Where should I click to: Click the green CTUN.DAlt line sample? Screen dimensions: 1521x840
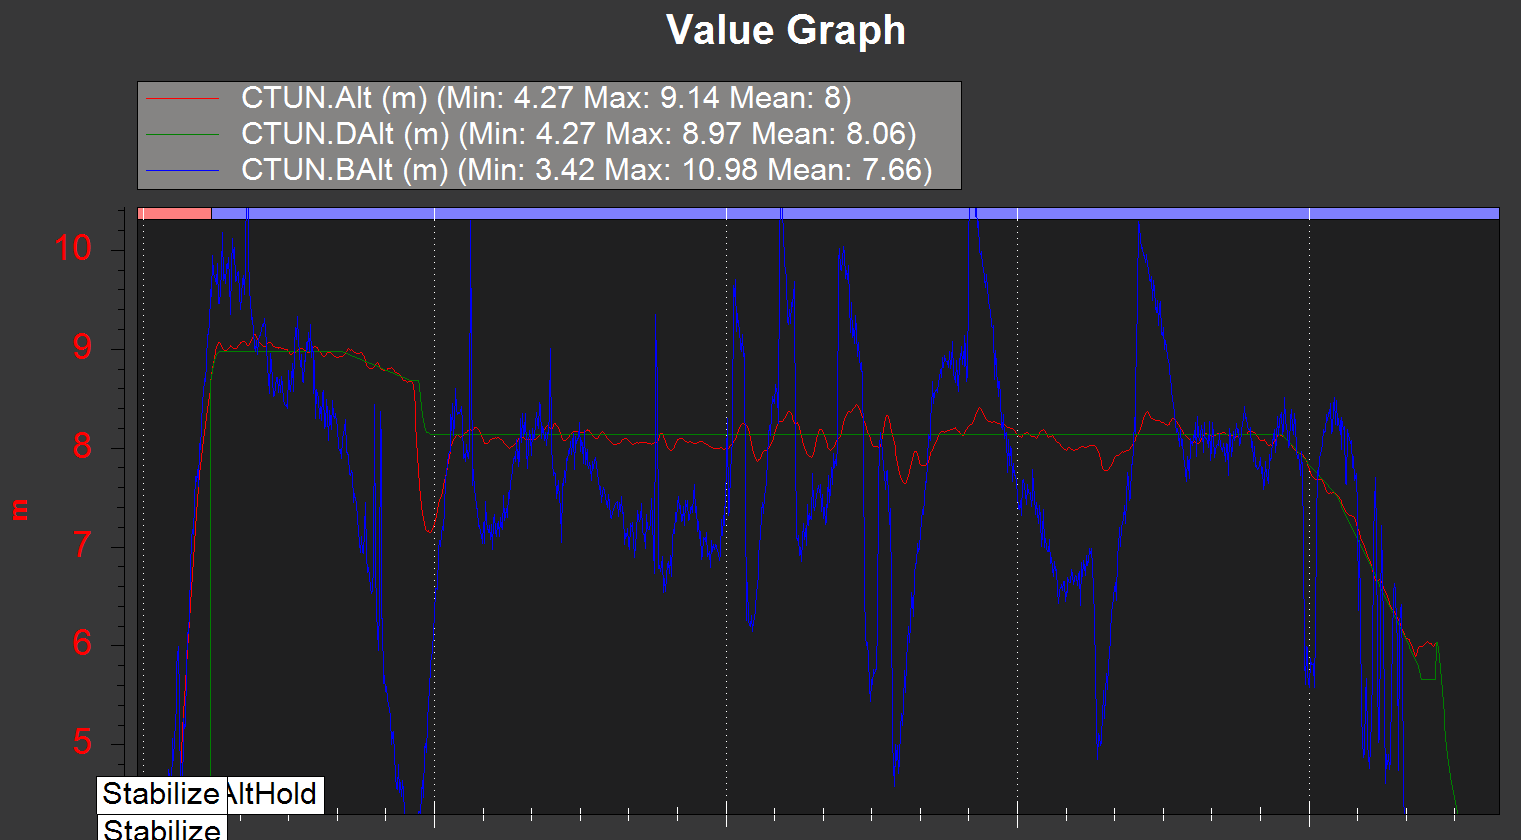click(183, 134)
